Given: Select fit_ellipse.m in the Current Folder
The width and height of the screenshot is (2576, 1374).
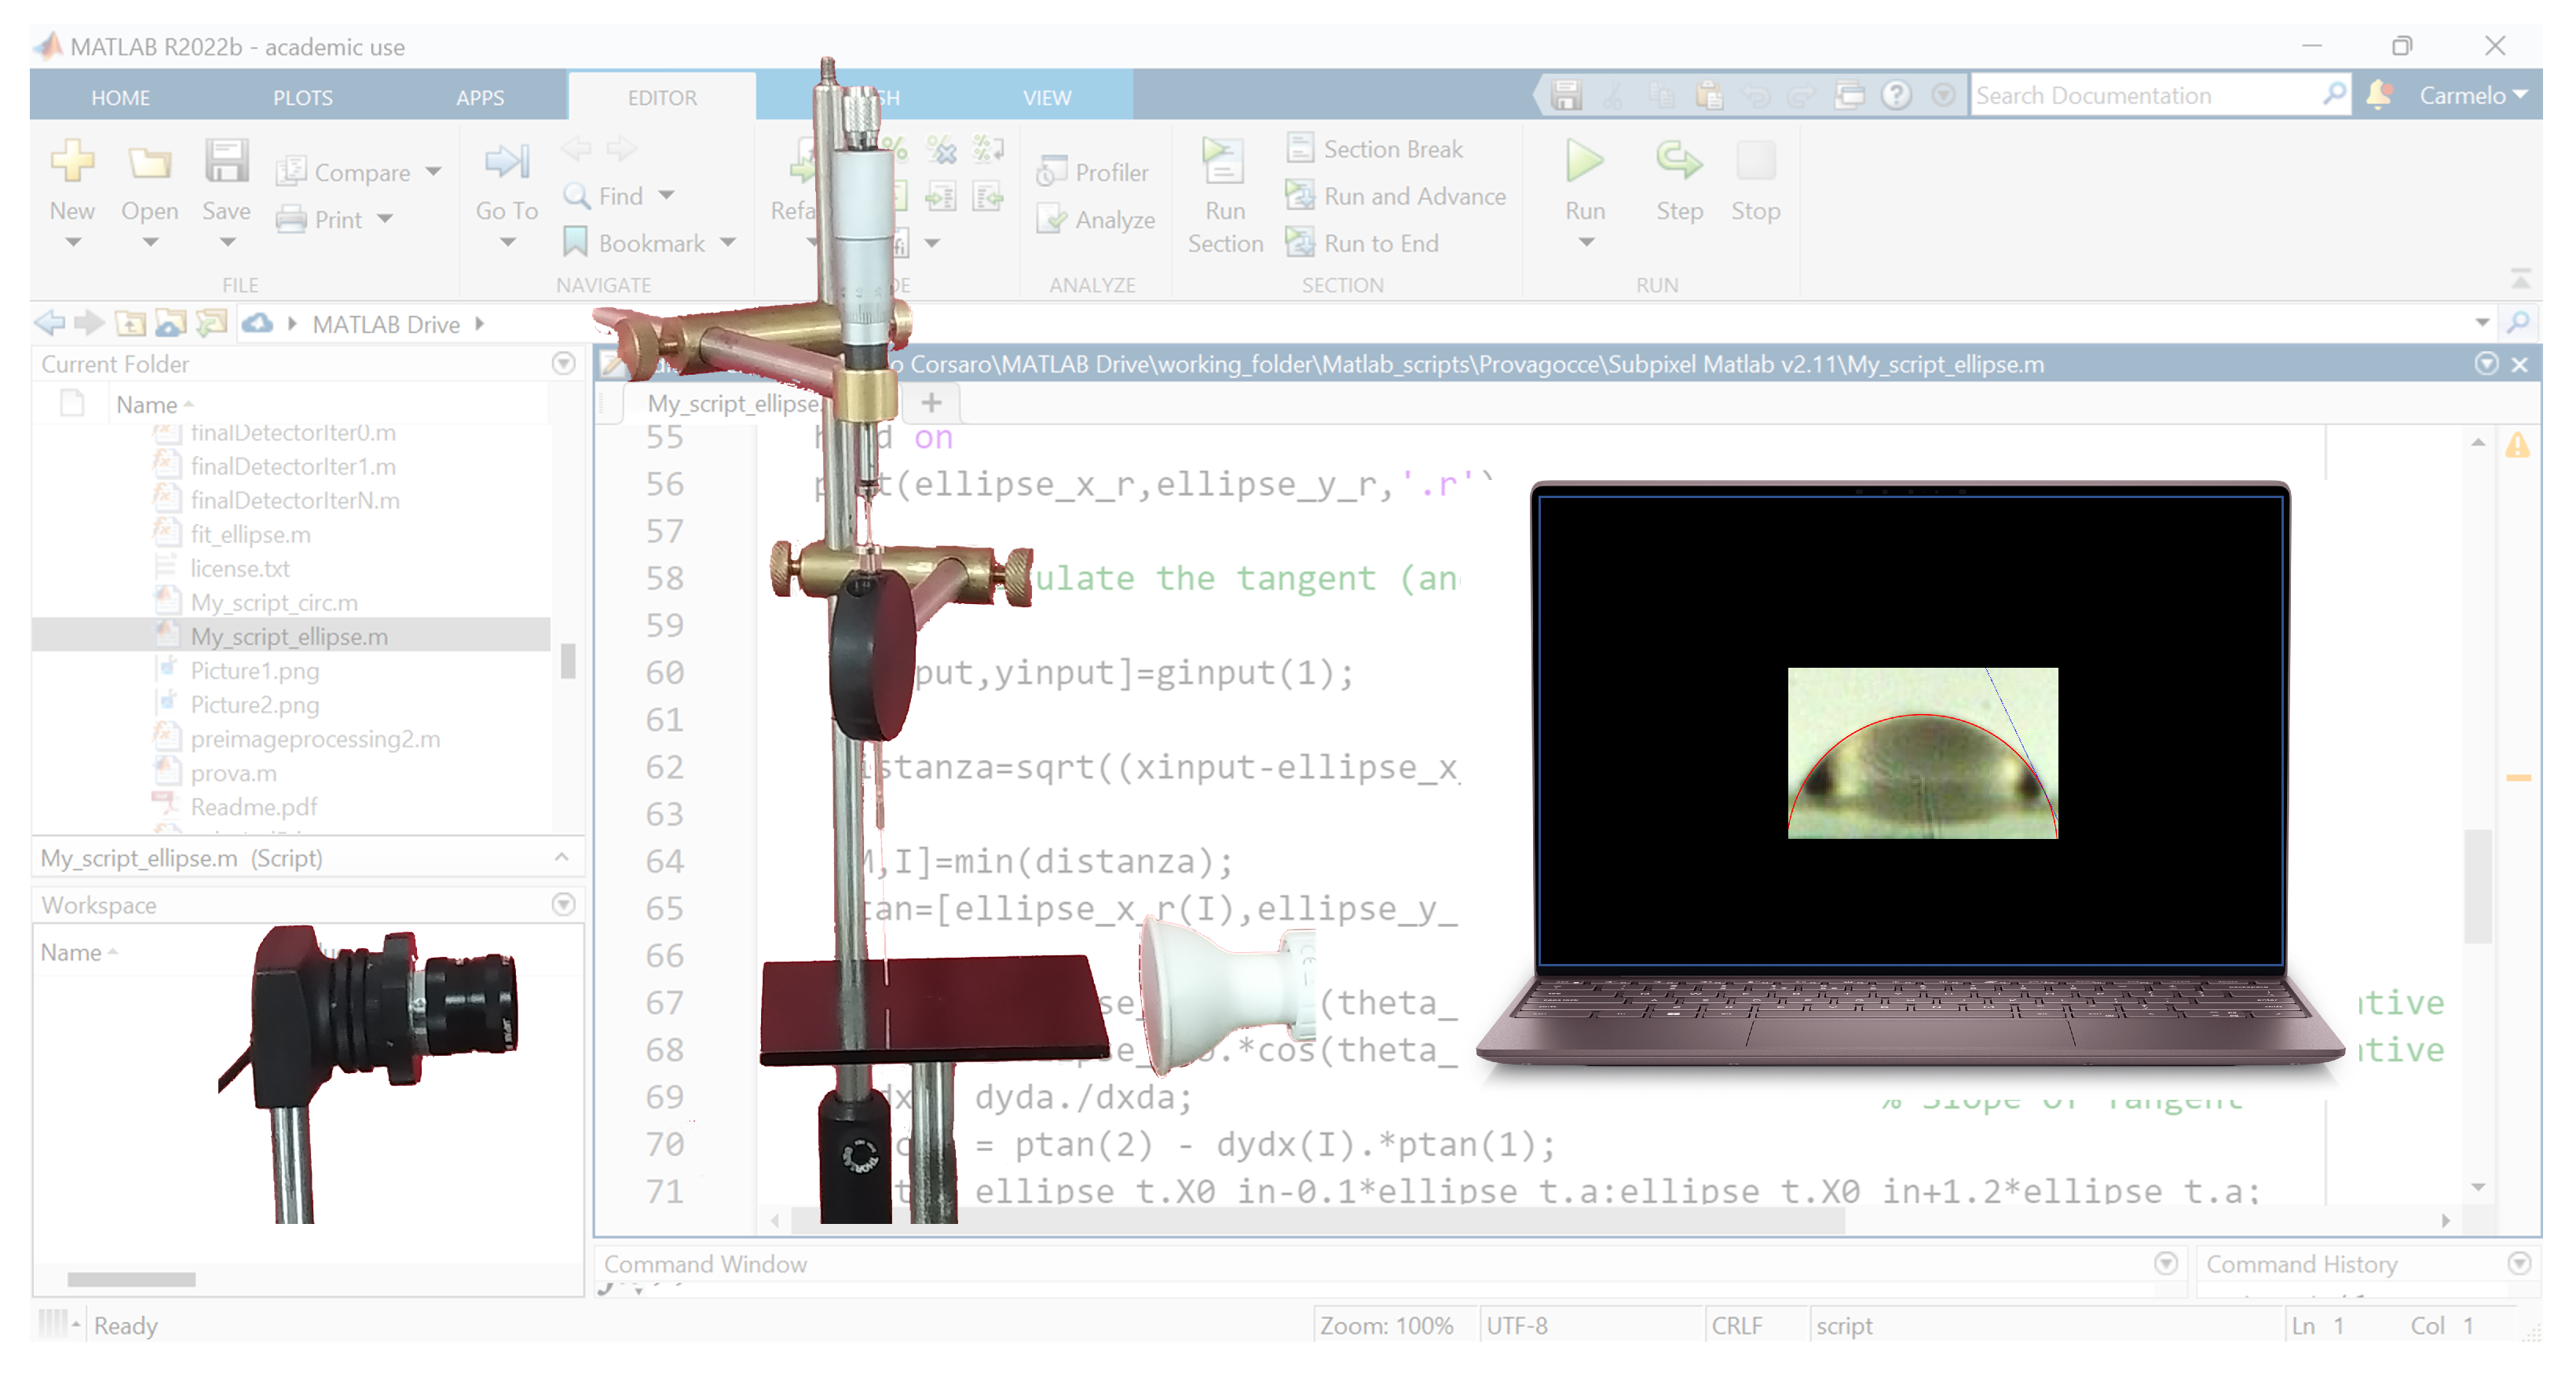Looking at the screenshot, I should pos(250,534).
